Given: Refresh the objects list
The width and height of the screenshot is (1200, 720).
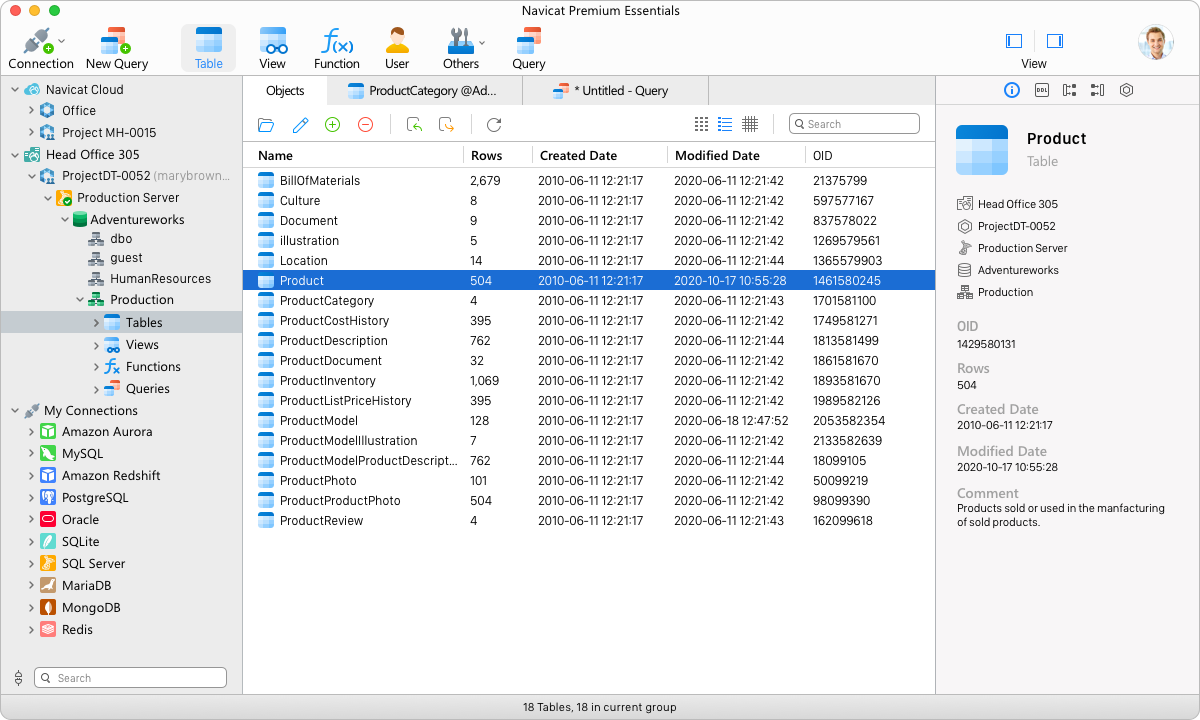Looking at the screenshot, I should [x=494, y=125].
